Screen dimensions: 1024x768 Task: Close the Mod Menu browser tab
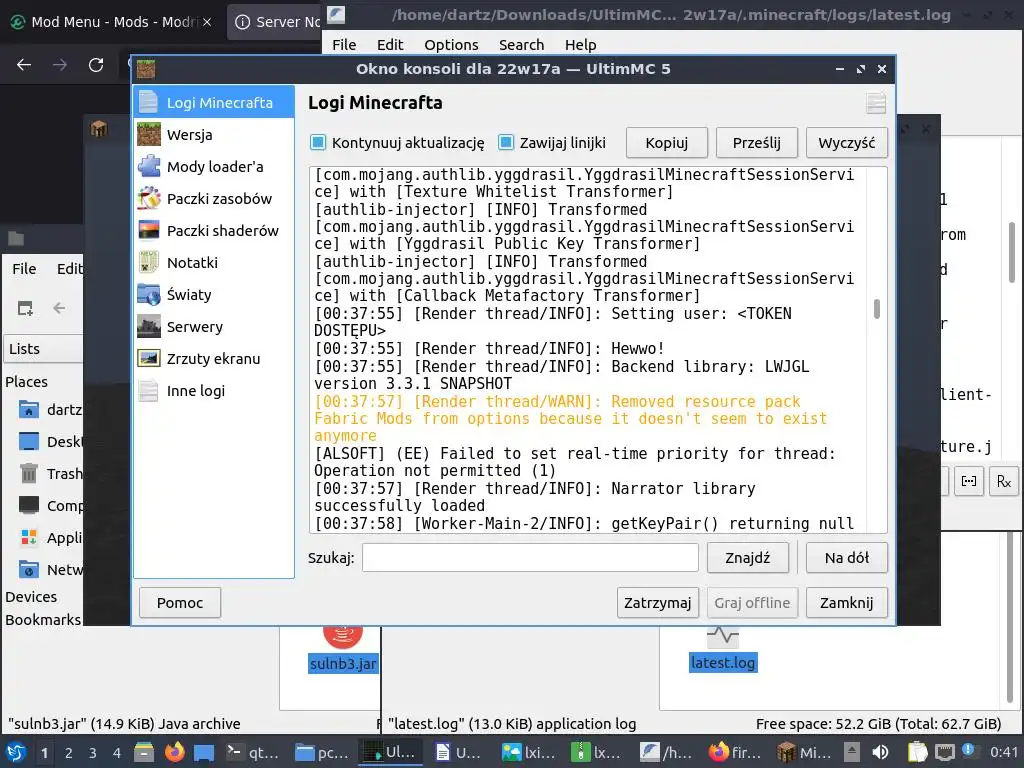point(207,22)
